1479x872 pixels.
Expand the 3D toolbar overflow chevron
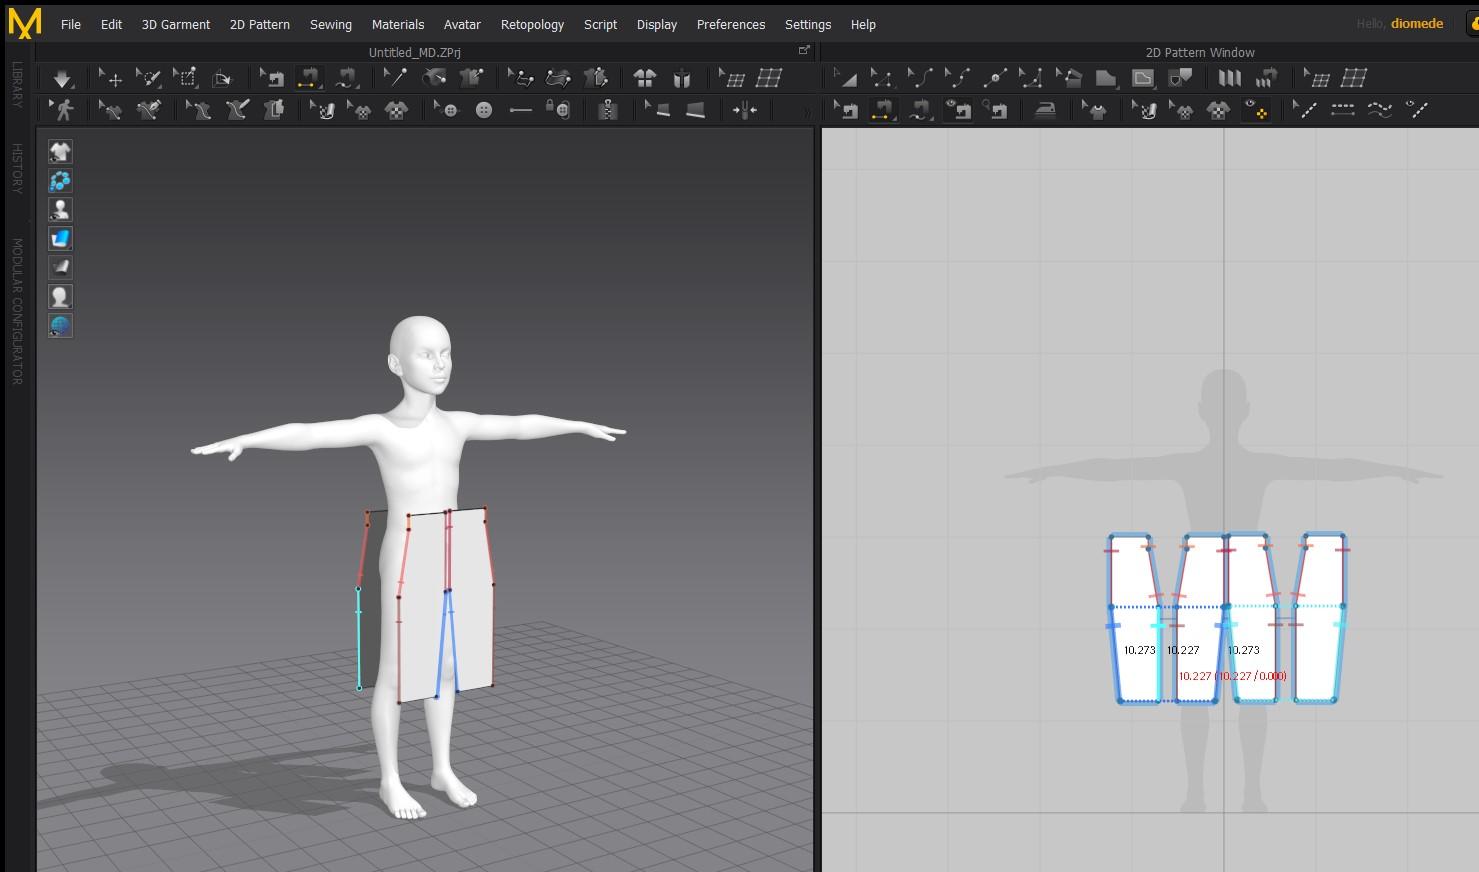(807, 112)
